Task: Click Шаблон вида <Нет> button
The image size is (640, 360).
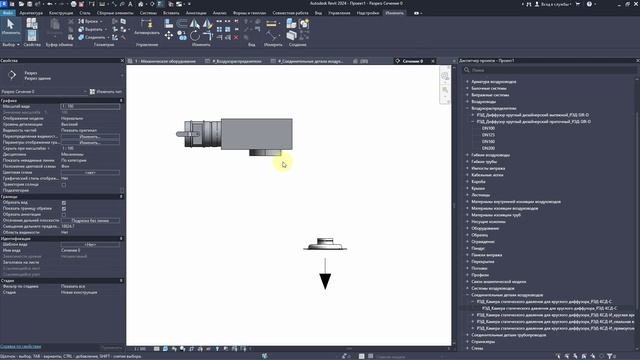Action: coord(90,244)
